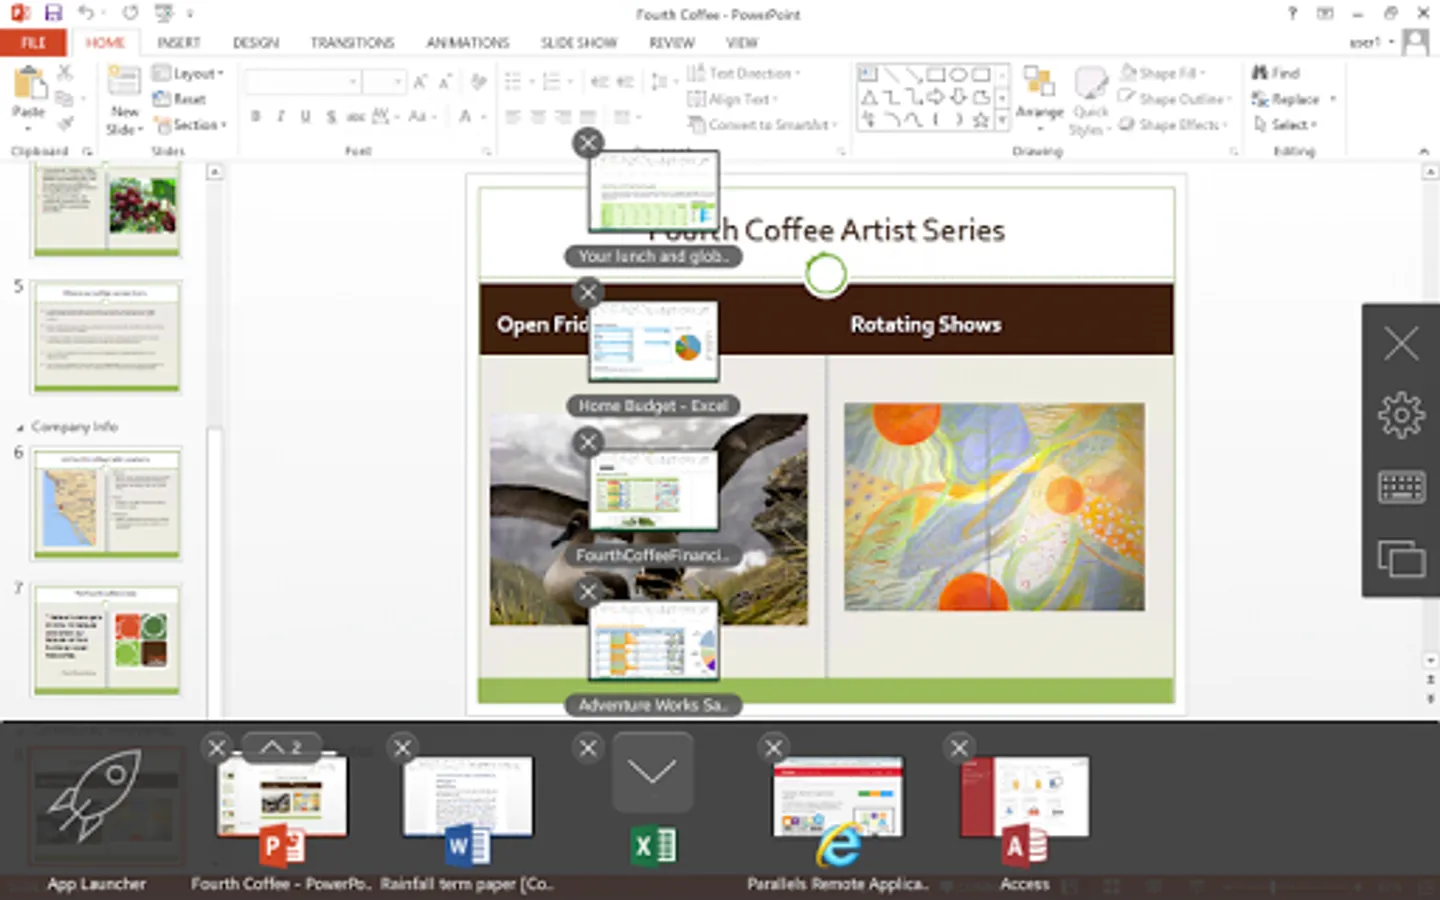Open the text Font Color picker
Viewport: 1440px width, 900px height.
[466, 117]
